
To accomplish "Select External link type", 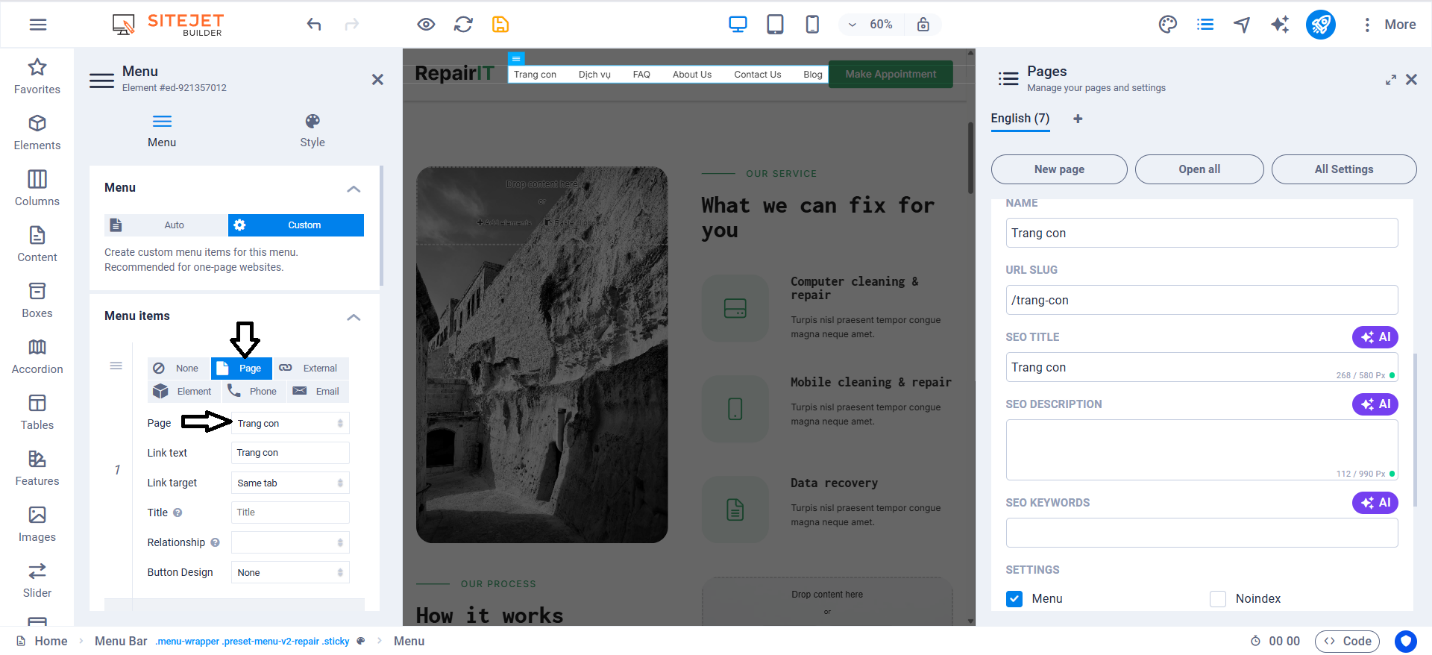I will [x=310, y=368].
